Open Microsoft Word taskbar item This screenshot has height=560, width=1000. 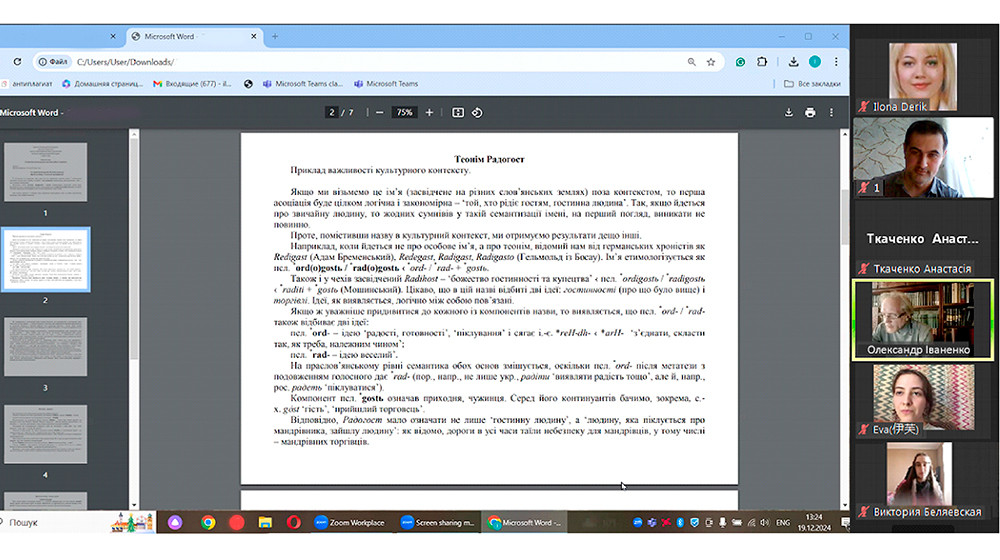pyautogui.click(x=524, y=522)
